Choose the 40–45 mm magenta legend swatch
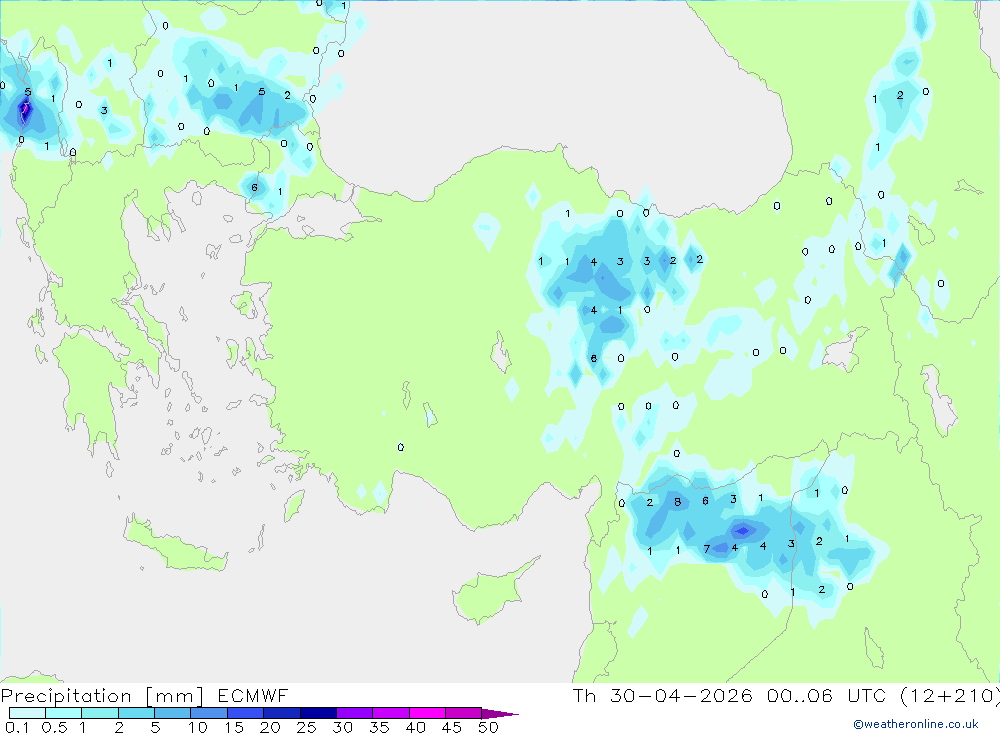 point(427,713)
